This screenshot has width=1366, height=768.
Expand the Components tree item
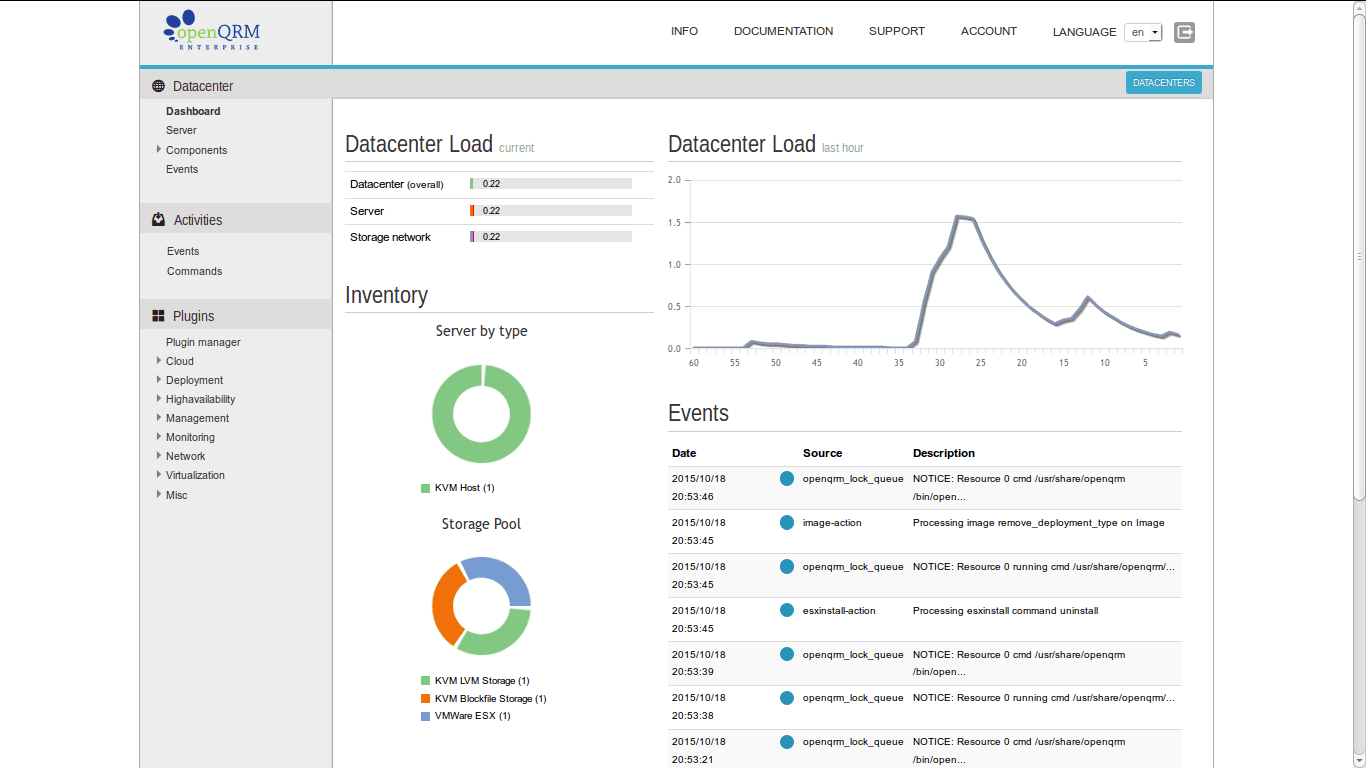pyautogui.click(x=158, y=149)
